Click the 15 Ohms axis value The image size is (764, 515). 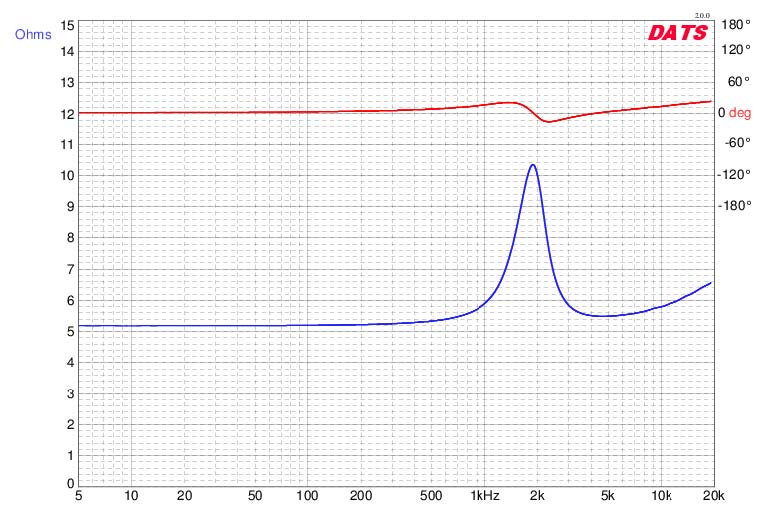click(x=67, y=25)
